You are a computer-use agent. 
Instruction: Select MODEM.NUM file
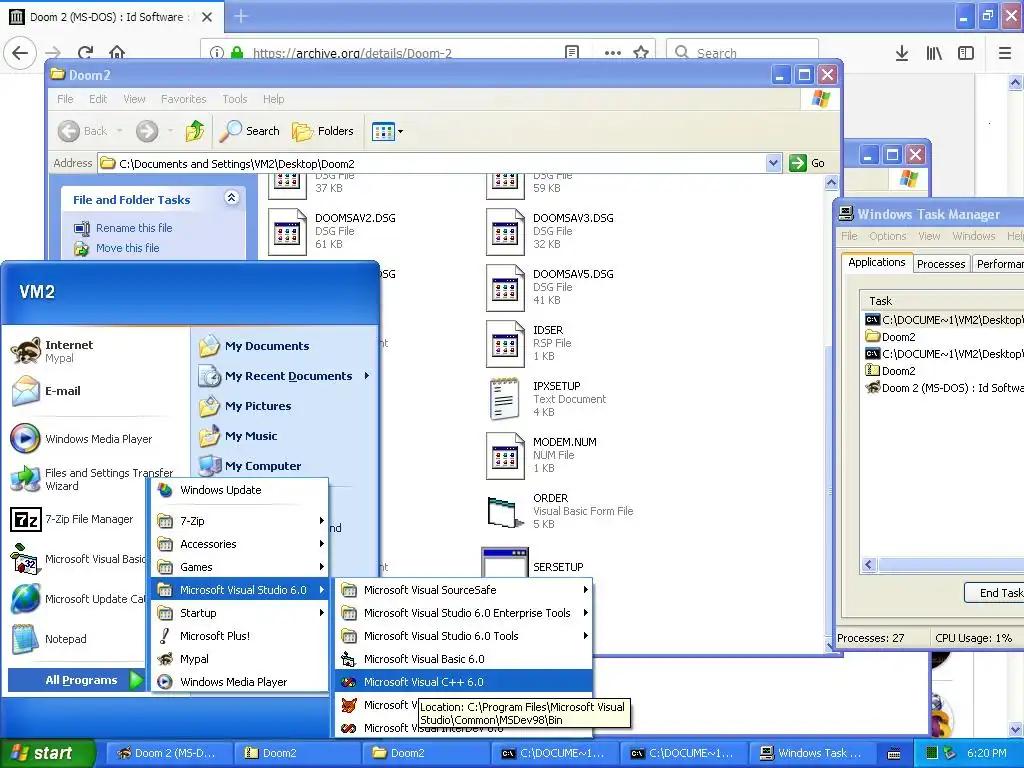pos(542,455)
